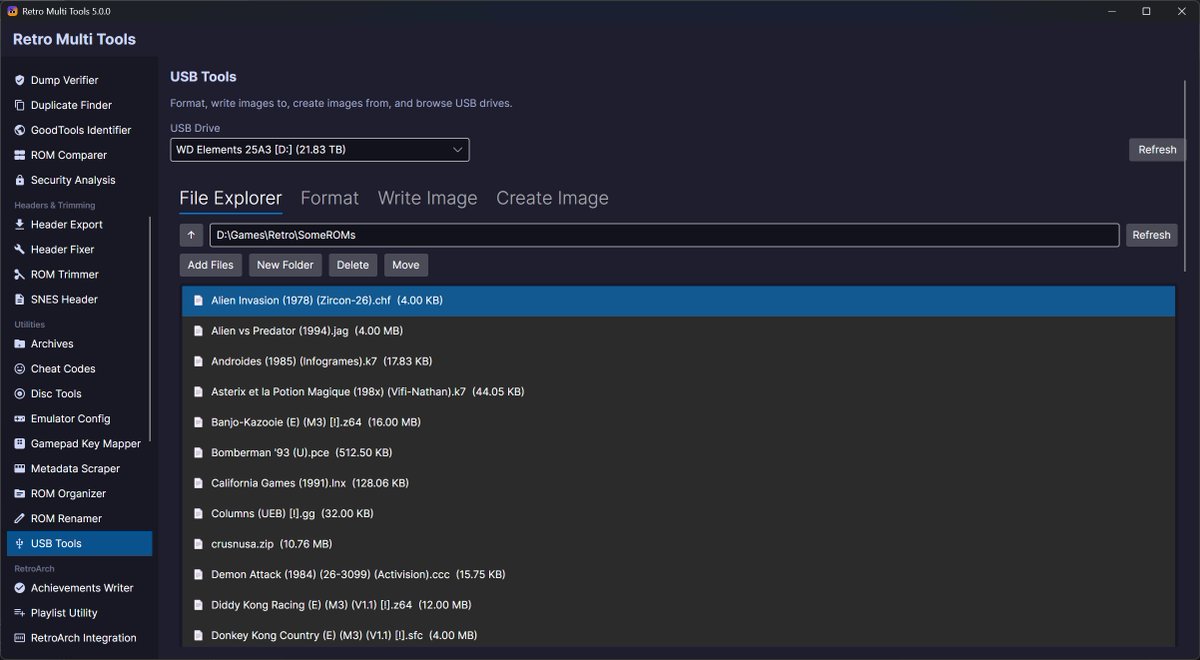Launch the Metadata Scraper tool
Image resolution: width=1200 pixels, height=660 pixels.
click(79, 469)
